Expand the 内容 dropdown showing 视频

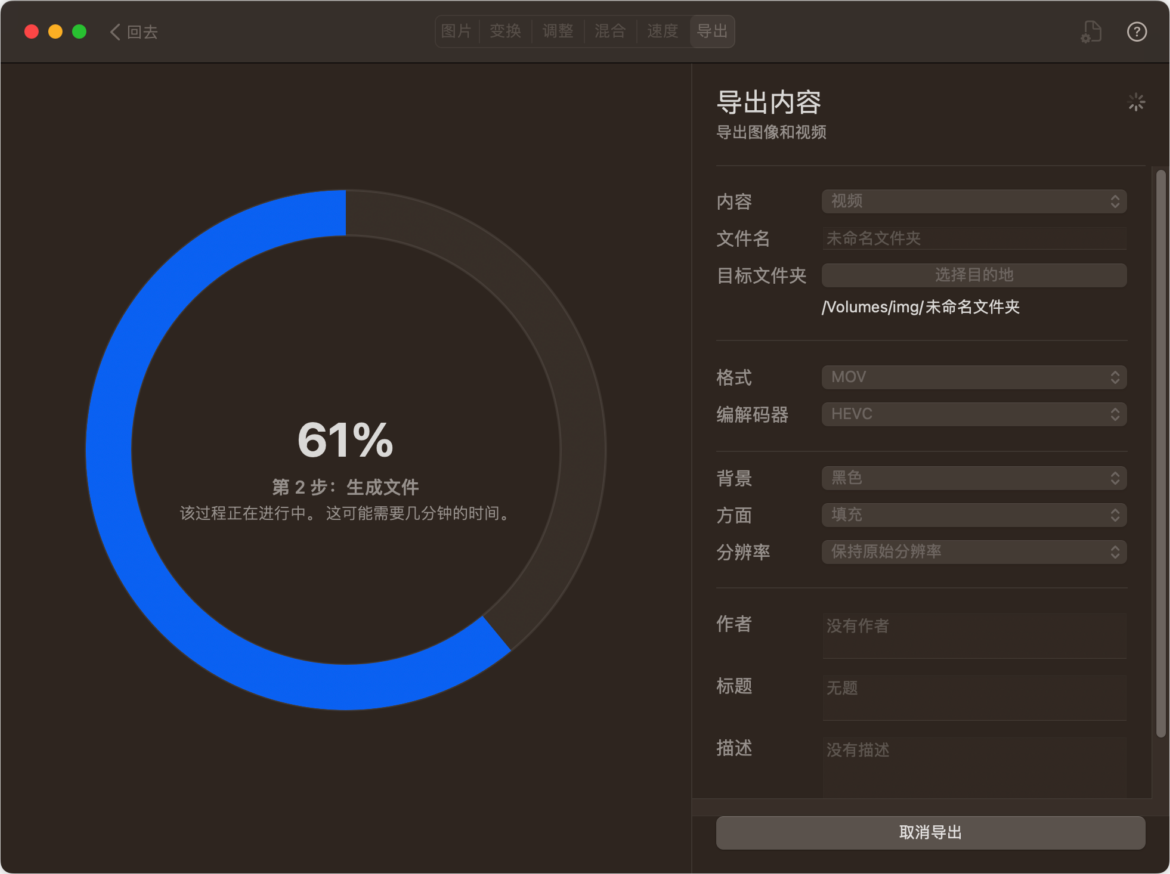pos(973,201)
